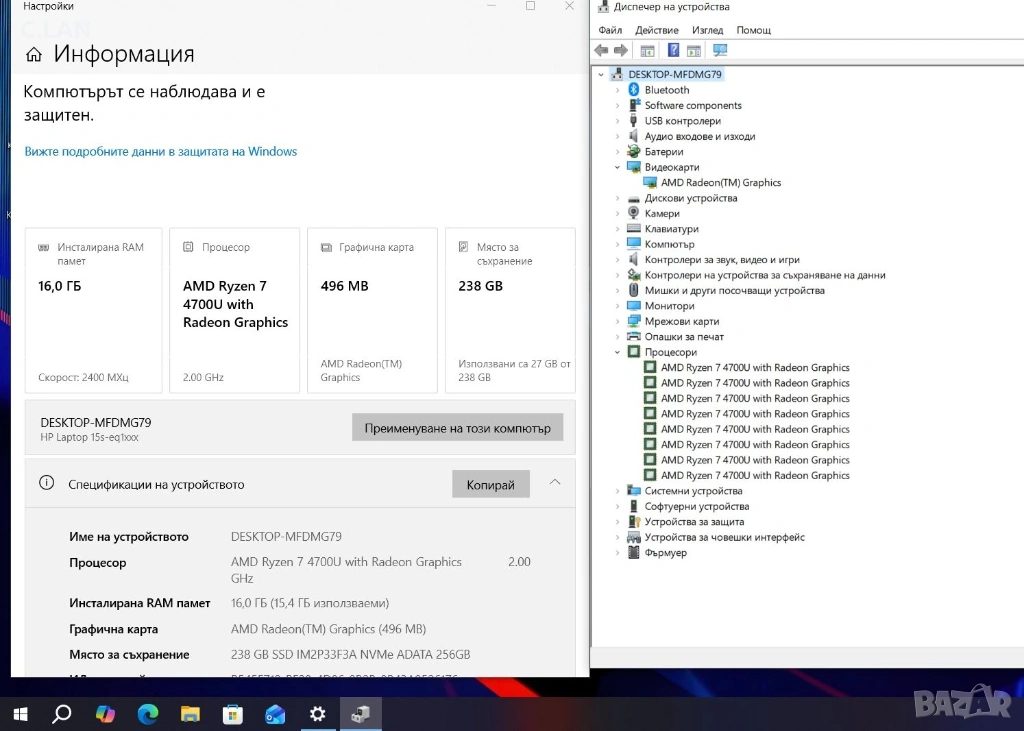This screenshot has width=1024, height=731.
Task: Open Microsoft Store from the taskbar
Action: pos(233,714)
